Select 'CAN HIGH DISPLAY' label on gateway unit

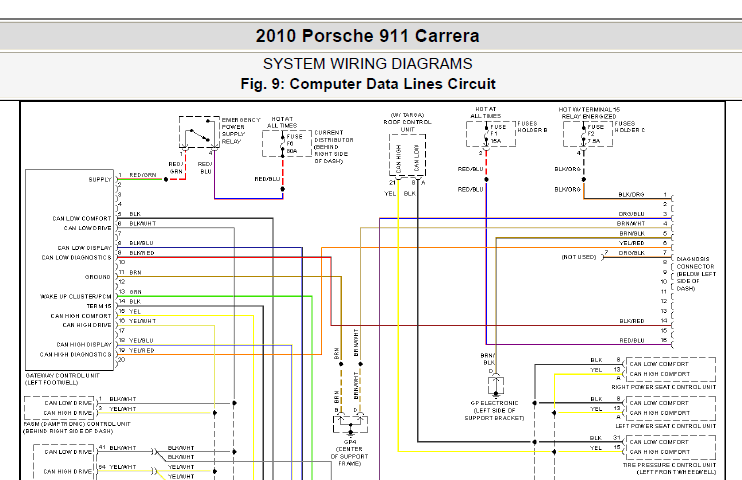(x=84, y=345)
